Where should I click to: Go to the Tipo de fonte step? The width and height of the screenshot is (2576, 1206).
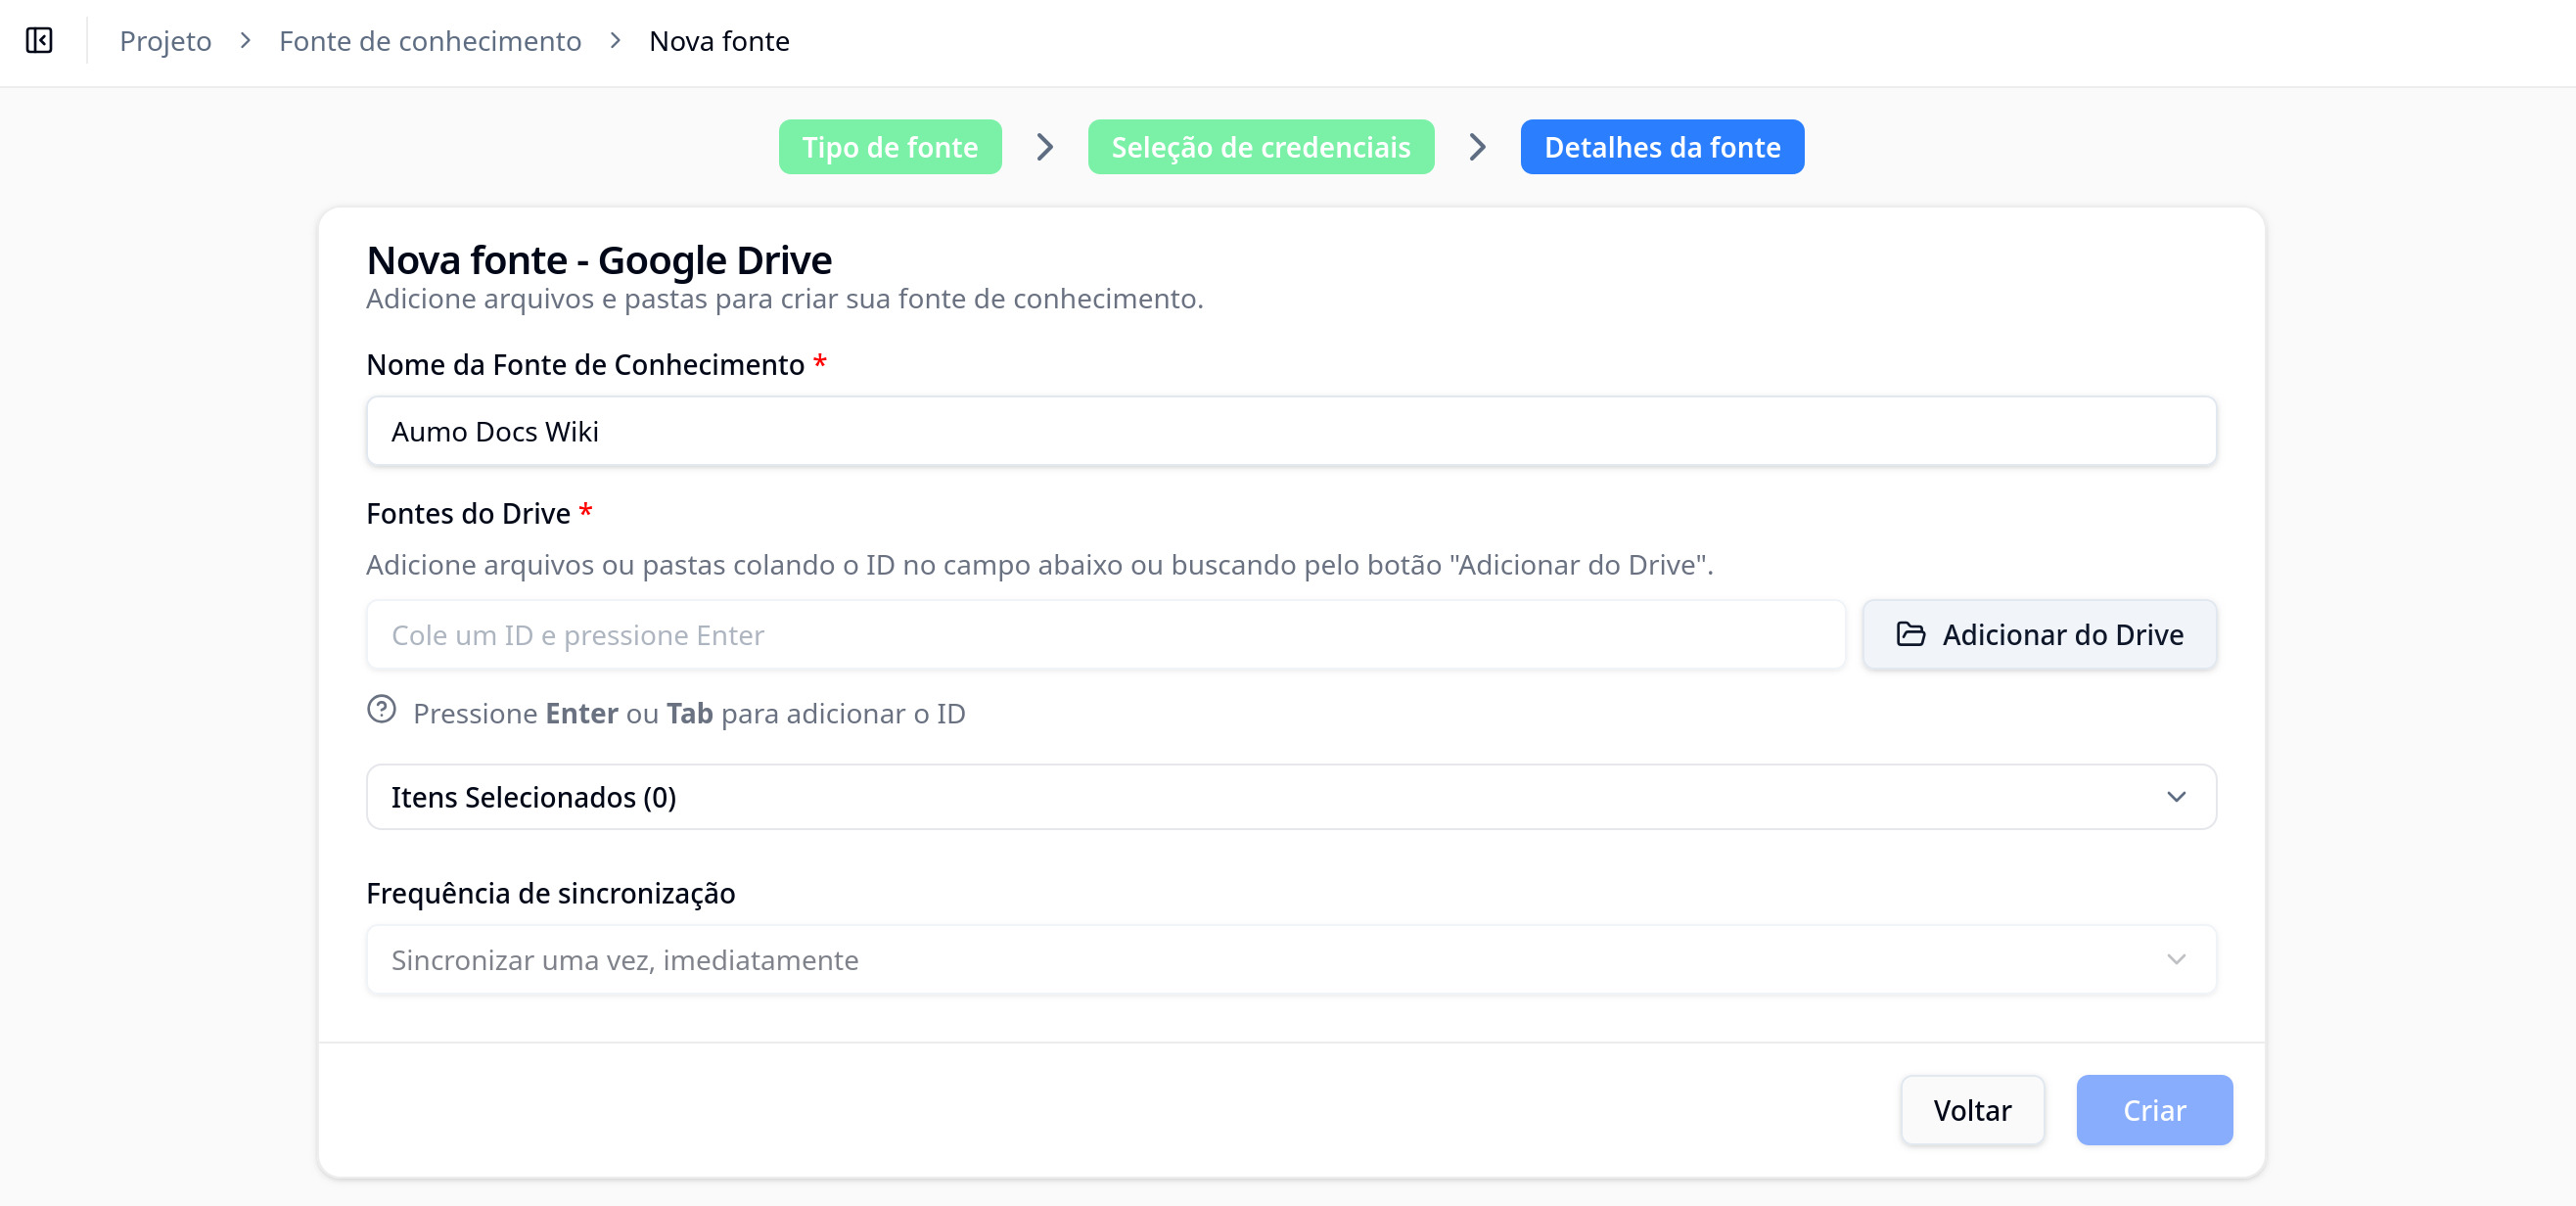click(889, 147)
